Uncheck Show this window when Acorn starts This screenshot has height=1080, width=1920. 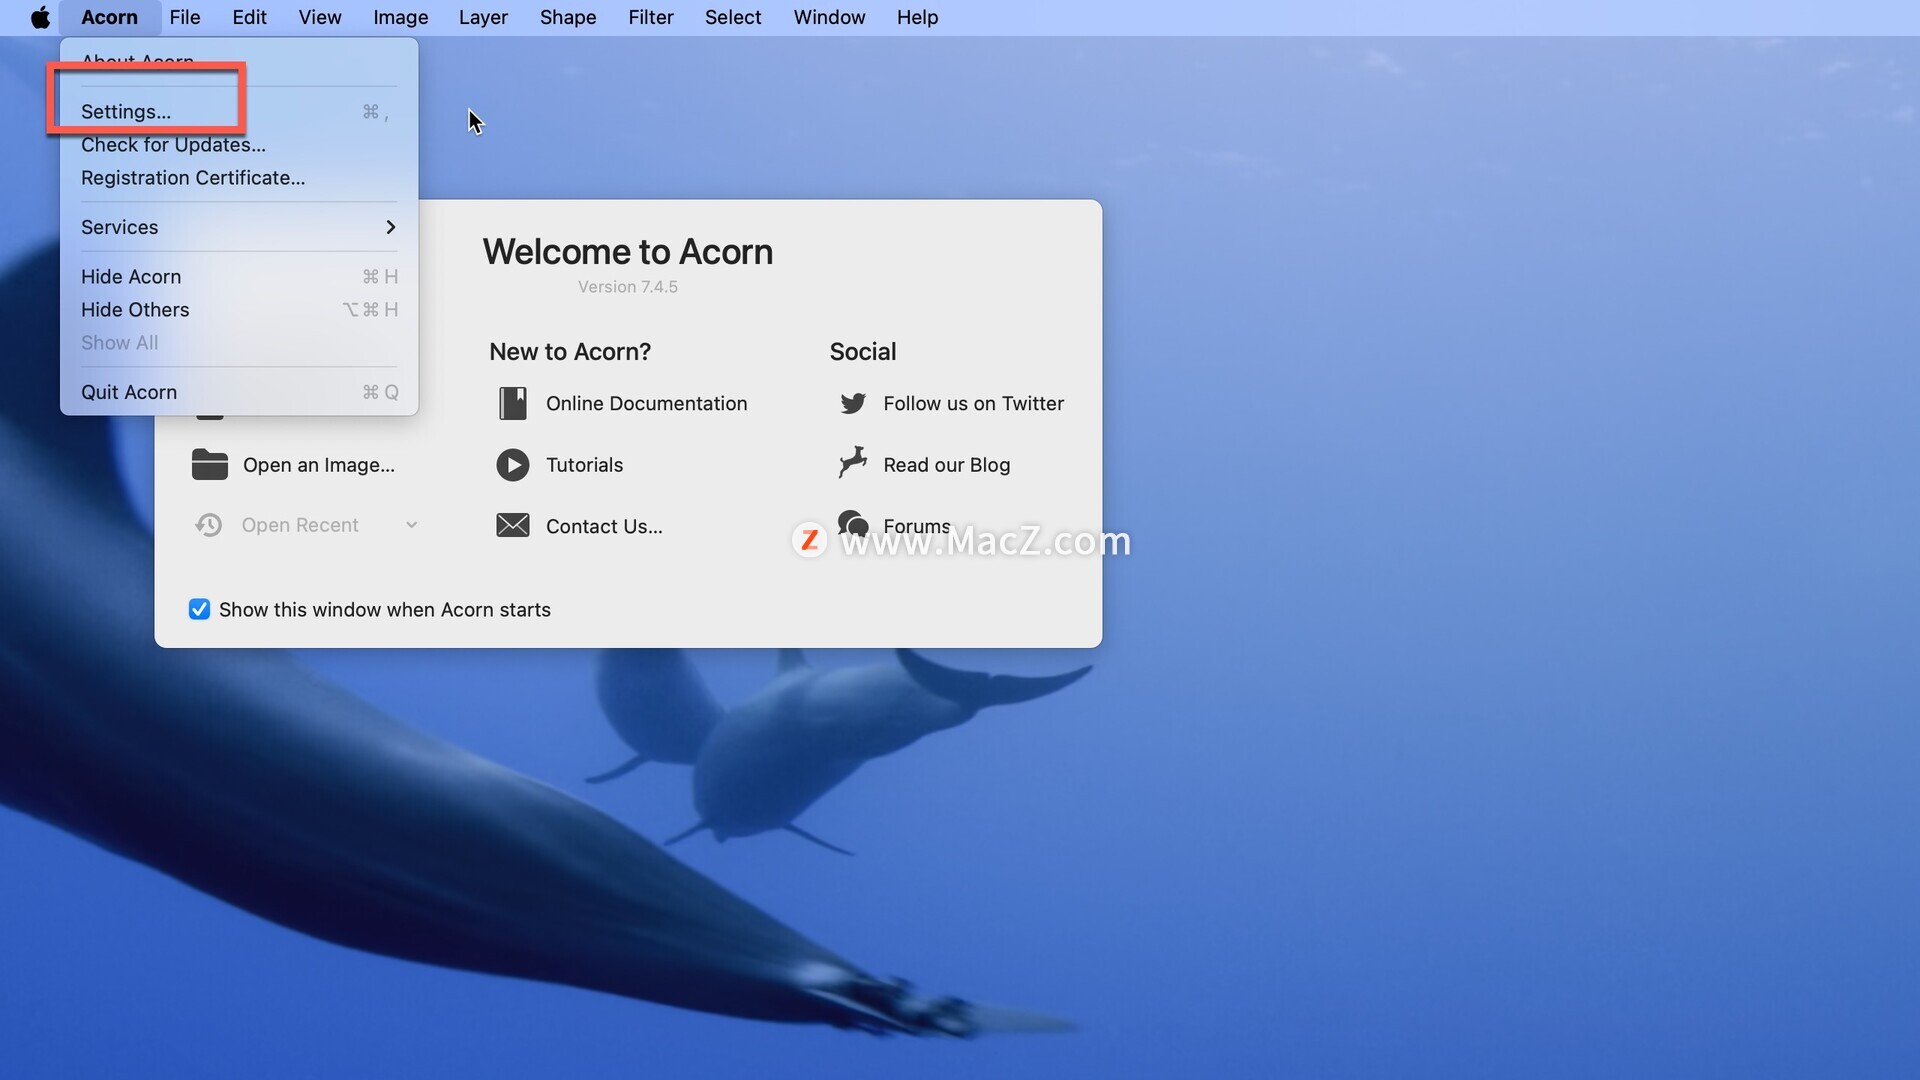(x=199, y=609)
